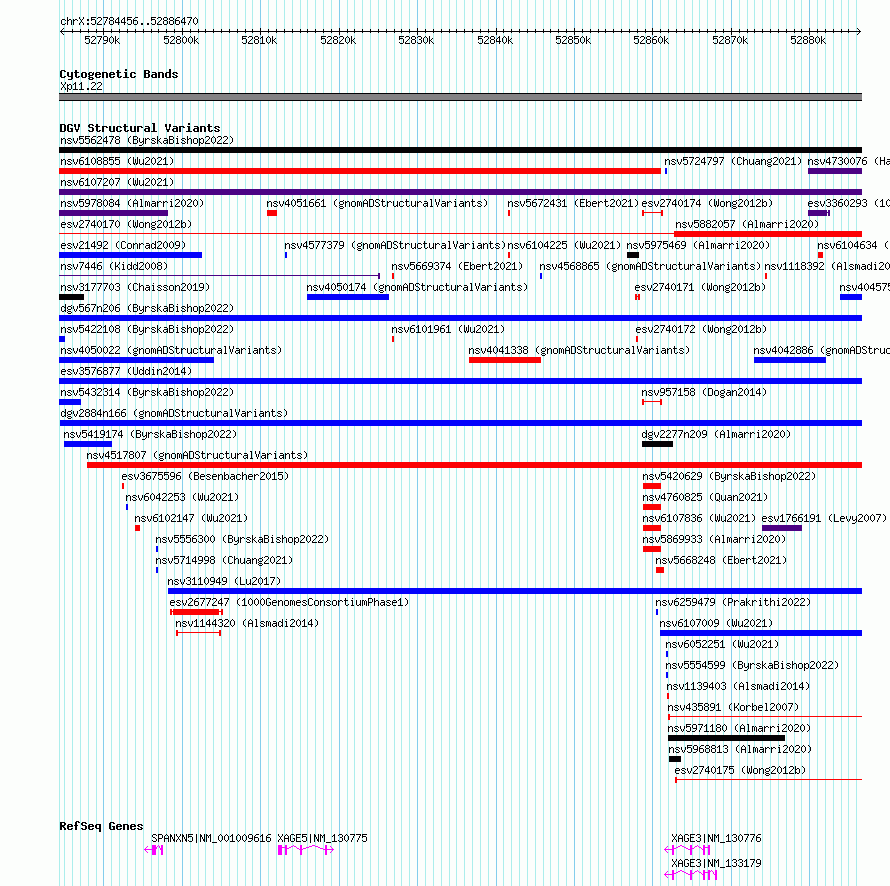Click the nsv1144320 variant bracket glyph
The height and width of the screenshot is (886, 890).
coord(199,633)
